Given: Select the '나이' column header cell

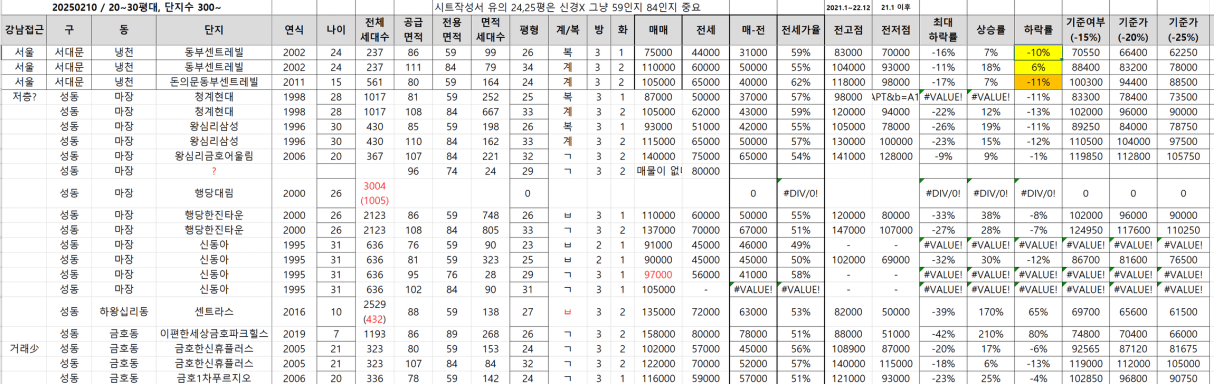Looking at the screenshot, I should [336, 29].
